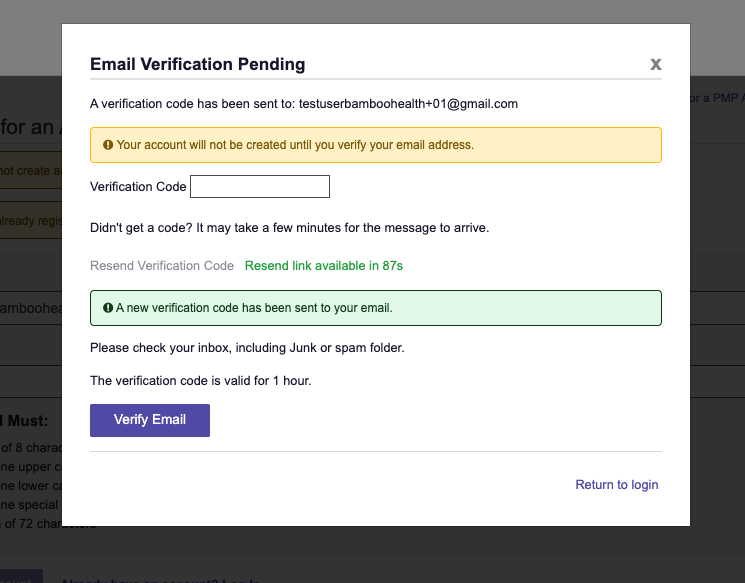The width and height of the screenshot is (745, 583).
Task: Click the green new code sent message
Action: [376, 308]
